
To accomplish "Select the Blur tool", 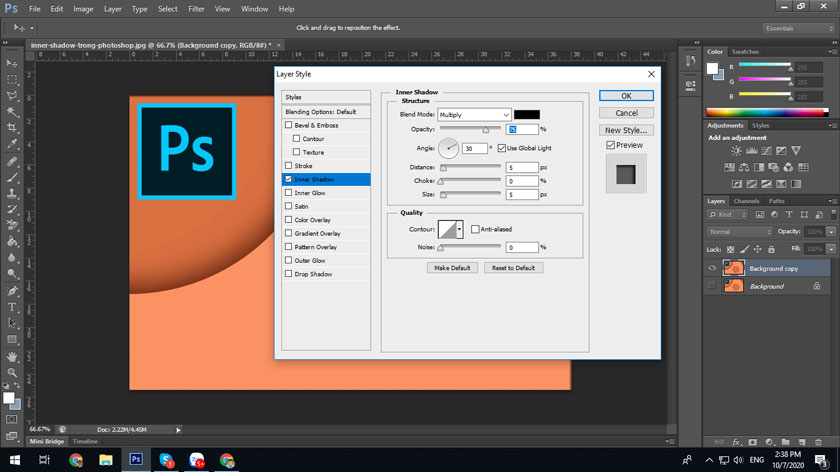I will (12, 258).
